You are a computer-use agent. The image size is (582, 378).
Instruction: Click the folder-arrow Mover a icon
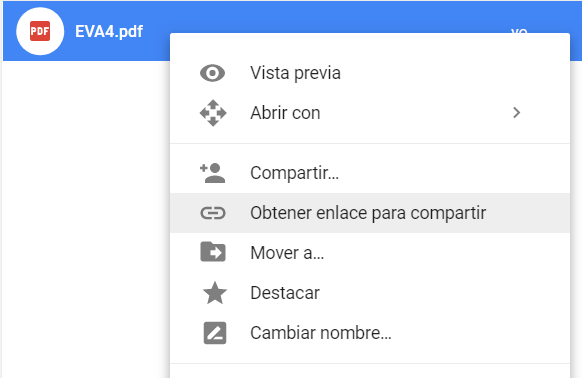tap(213, 252)
